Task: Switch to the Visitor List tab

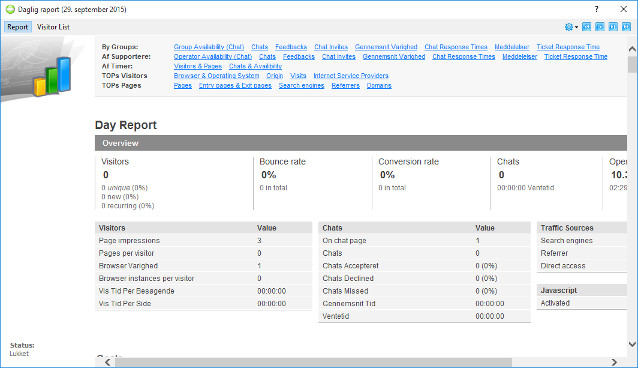Action: pyautogui.click(x=53, y=27)
